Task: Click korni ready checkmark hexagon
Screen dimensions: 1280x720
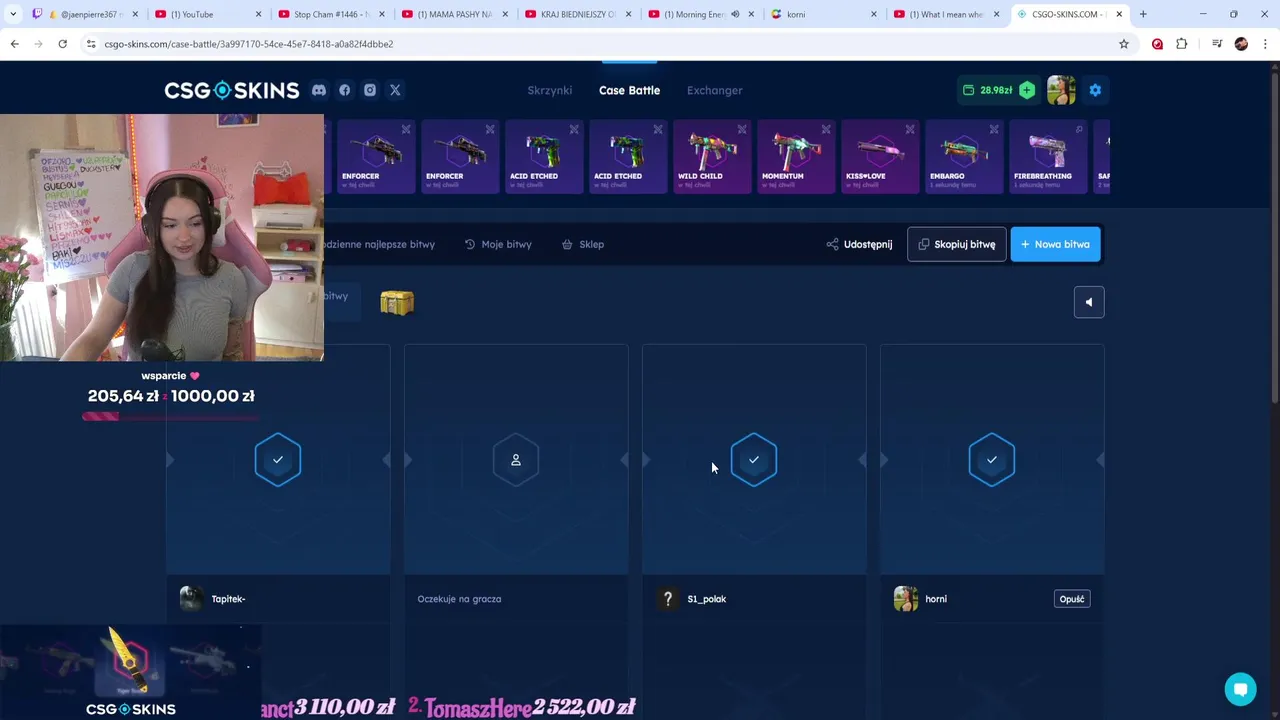Action: pyautogui.click(x=992, y=460)
